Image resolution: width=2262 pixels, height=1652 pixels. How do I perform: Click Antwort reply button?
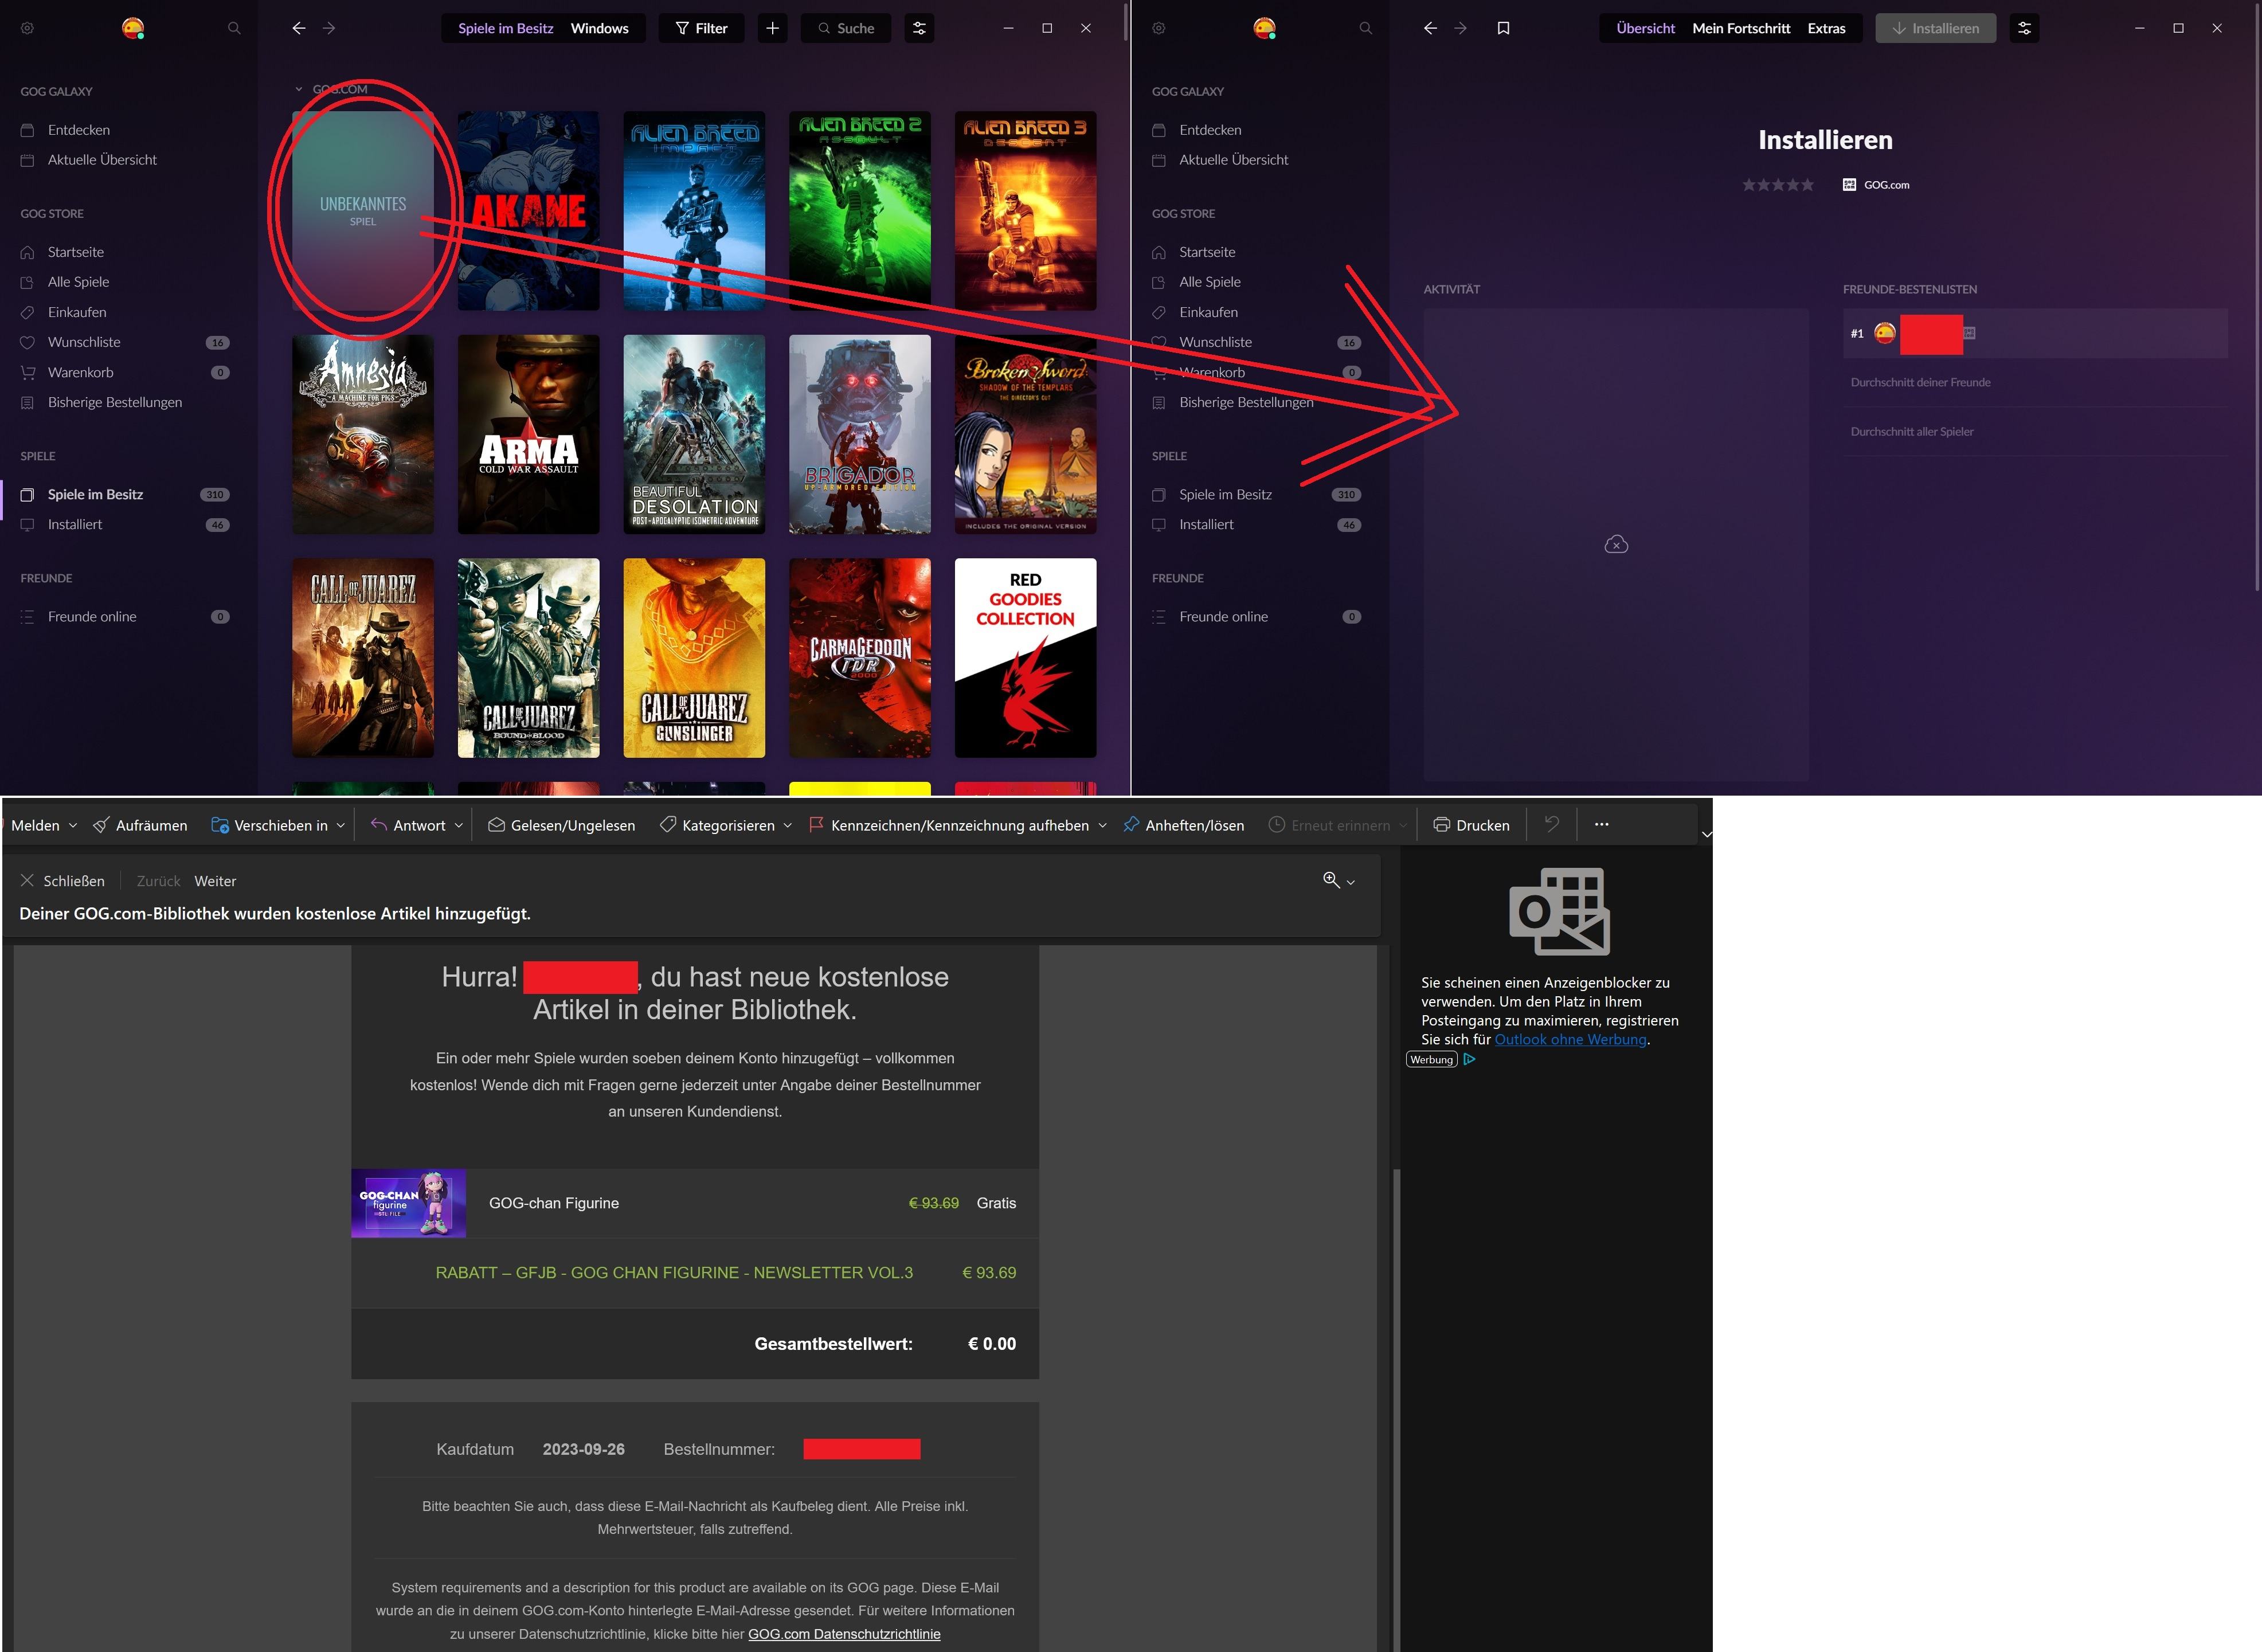(408, 825)
